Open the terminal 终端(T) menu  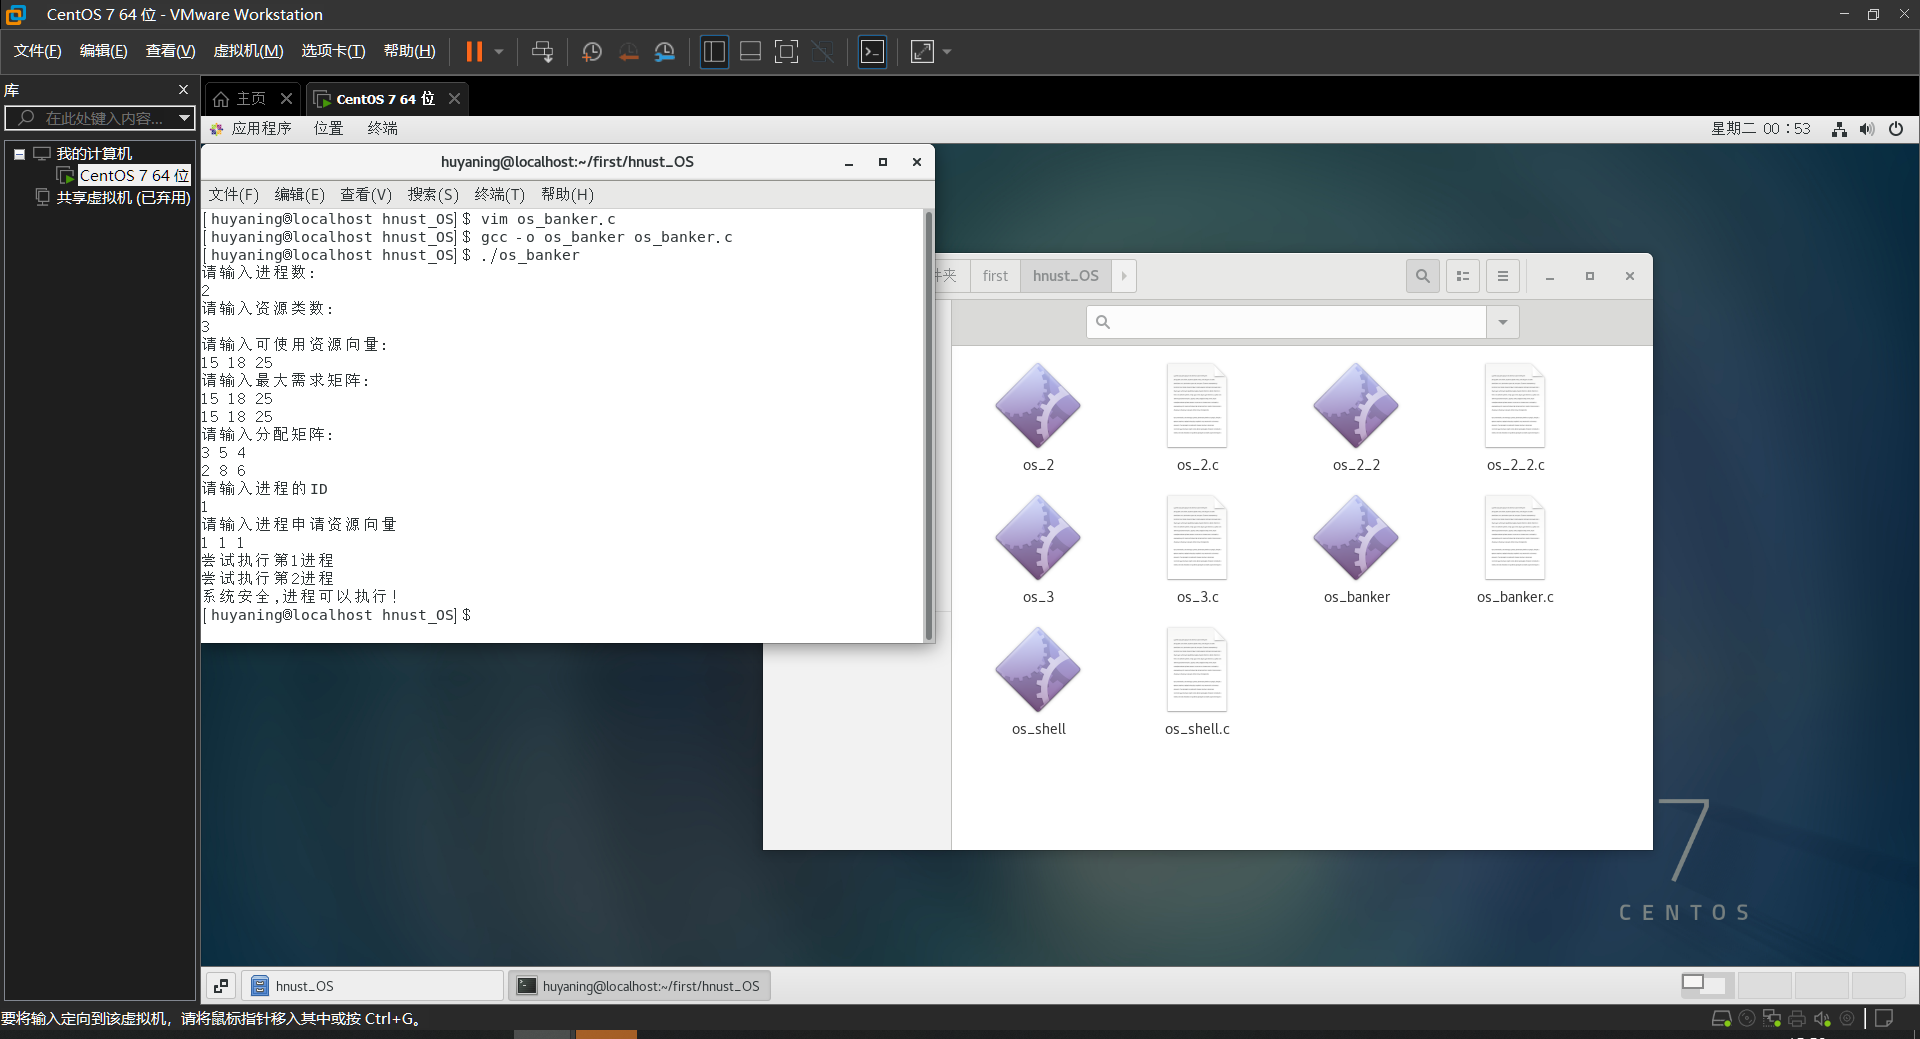pyautogui.click(x=499, y=194)
